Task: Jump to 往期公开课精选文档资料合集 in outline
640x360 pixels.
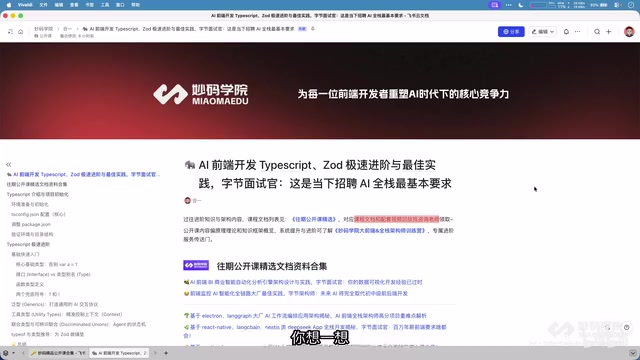Action: 37,184
